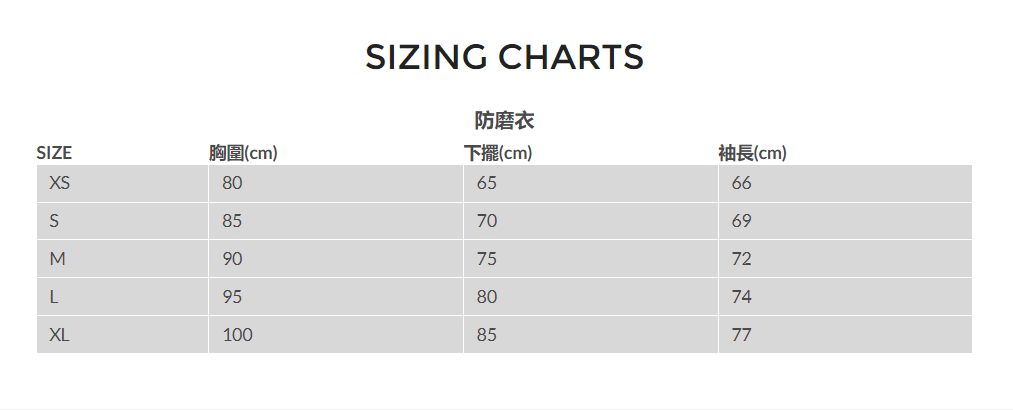Select the 防磨衣 table title
1013x410 pixels.
tap(505, 121)
